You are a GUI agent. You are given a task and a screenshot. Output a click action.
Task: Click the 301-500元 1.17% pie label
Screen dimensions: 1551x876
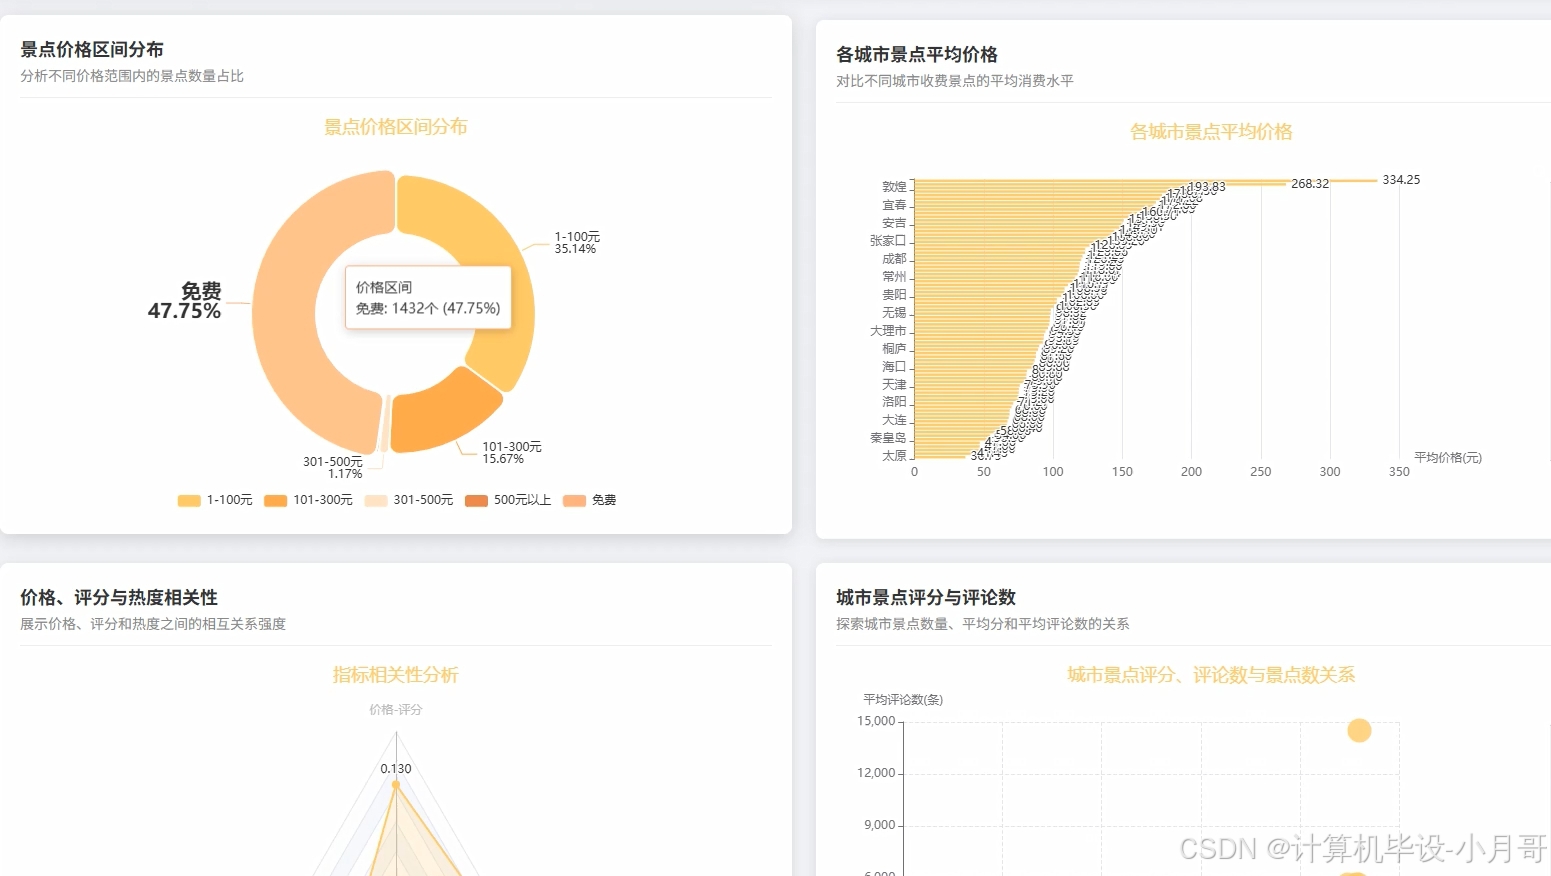(x=333, y=468)
